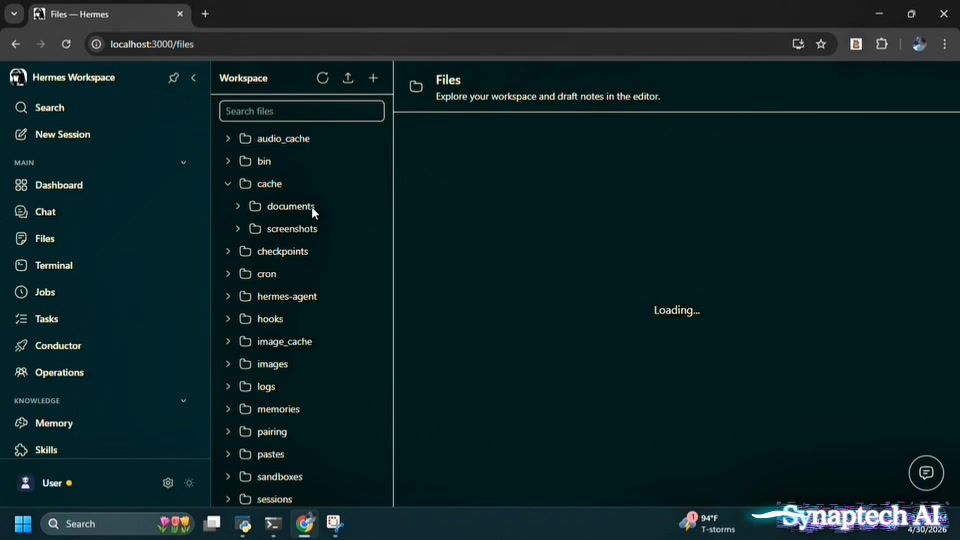960x540 pixels.
Task: Open the browser profile avatar
Action: pos(919,44)
